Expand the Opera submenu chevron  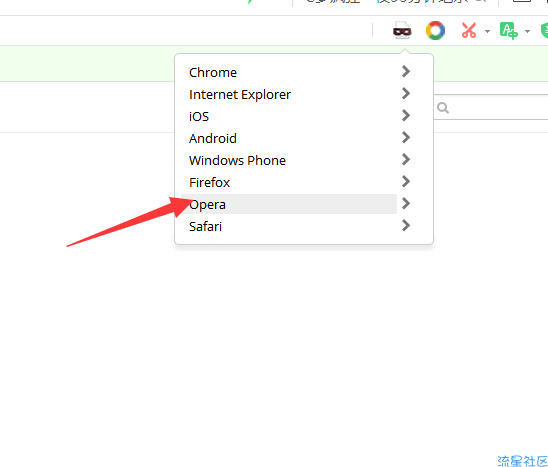point(406,203)
